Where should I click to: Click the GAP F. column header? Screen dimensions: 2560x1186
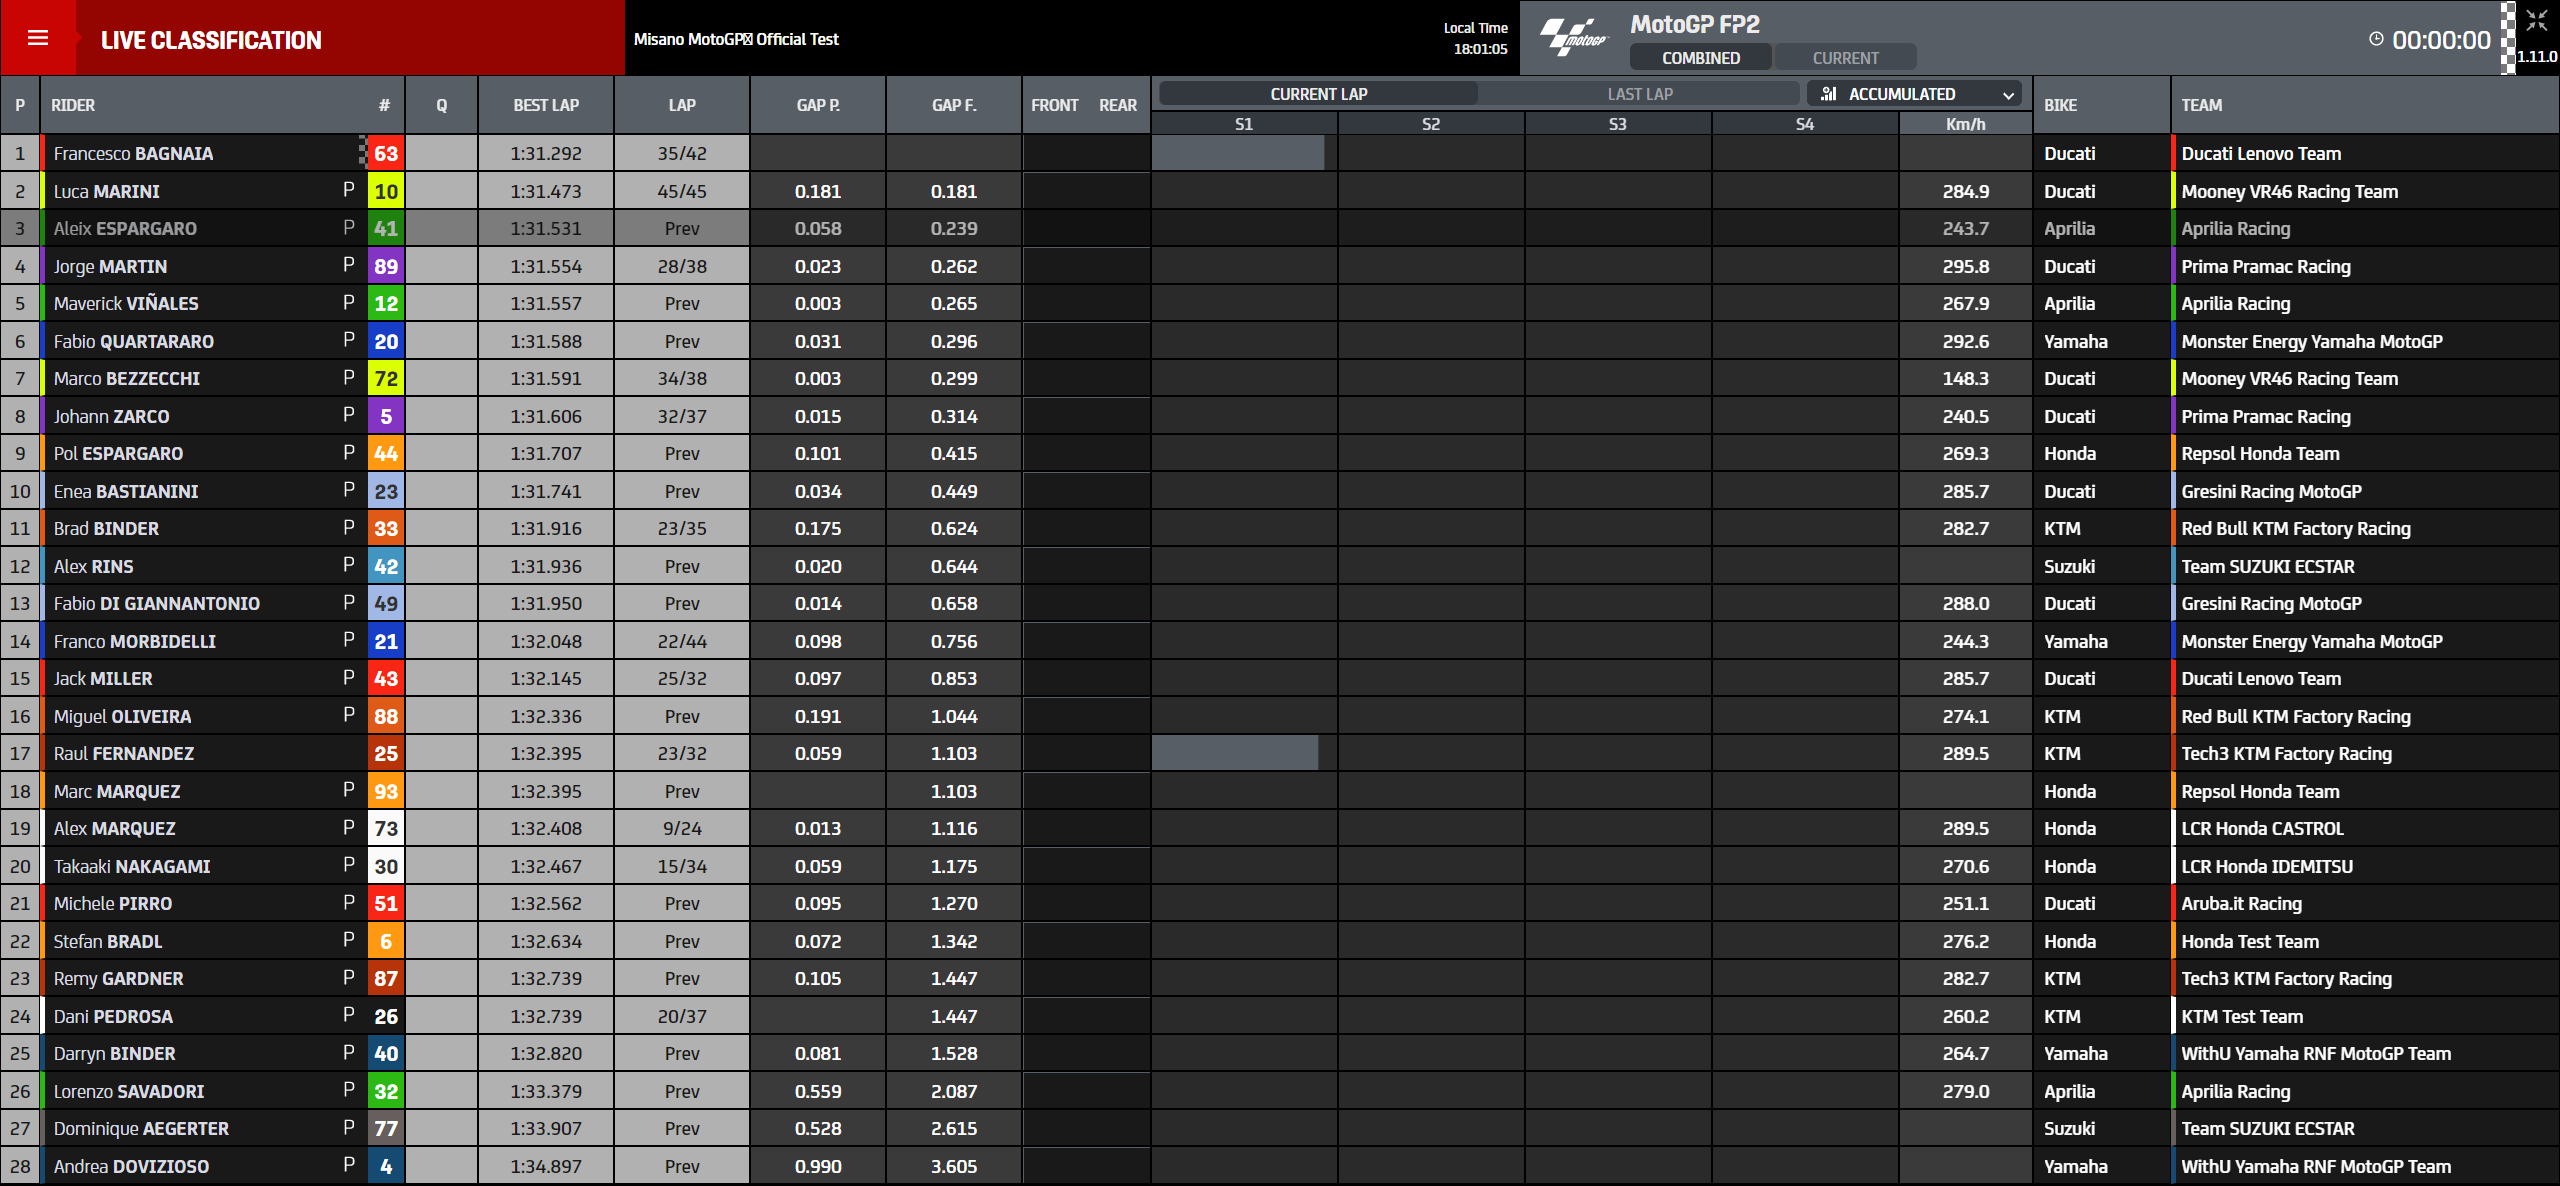point(954,105)
